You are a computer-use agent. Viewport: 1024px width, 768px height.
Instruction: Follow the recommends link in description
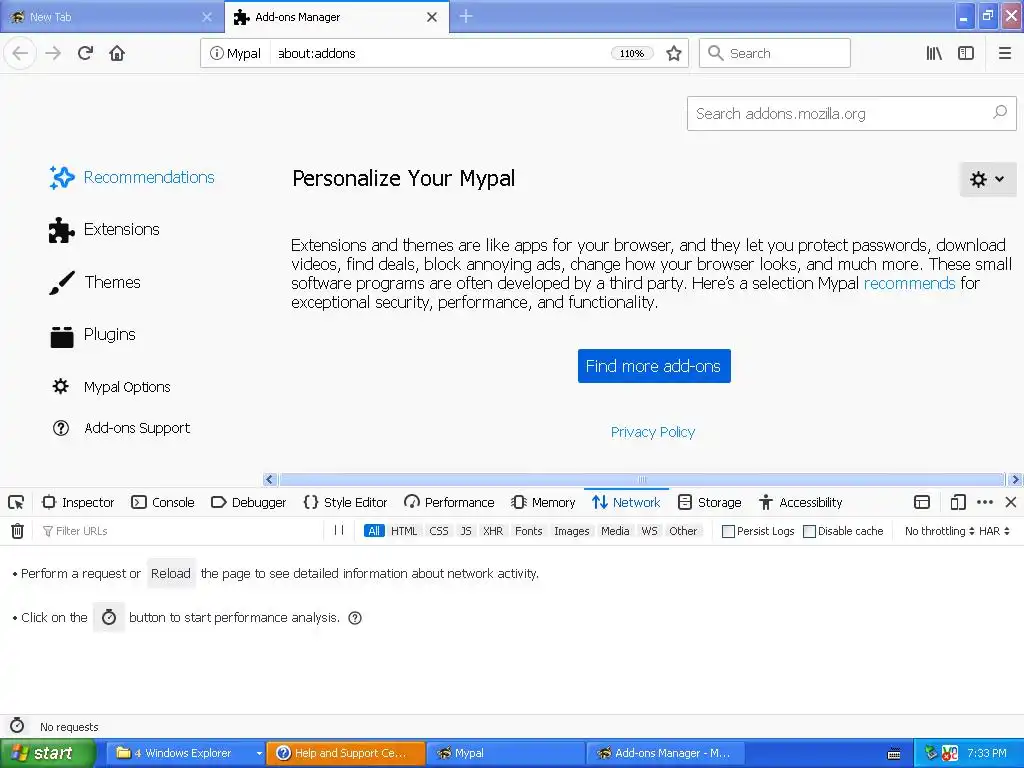909,283
